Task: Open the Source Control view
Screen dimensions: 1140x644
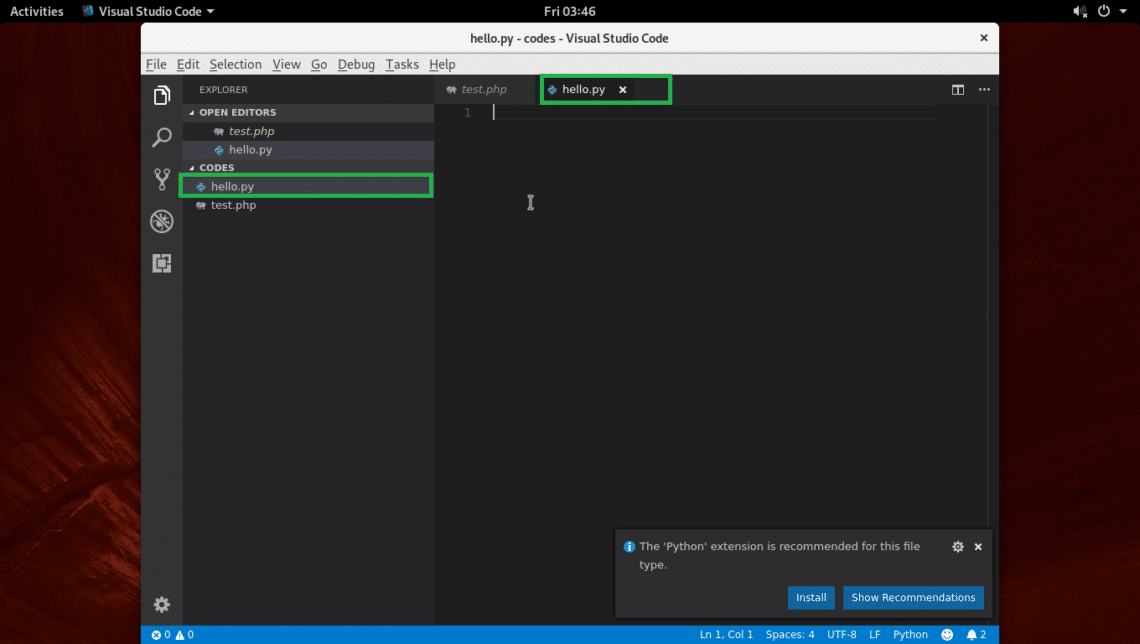Action: tap(162, 180)
